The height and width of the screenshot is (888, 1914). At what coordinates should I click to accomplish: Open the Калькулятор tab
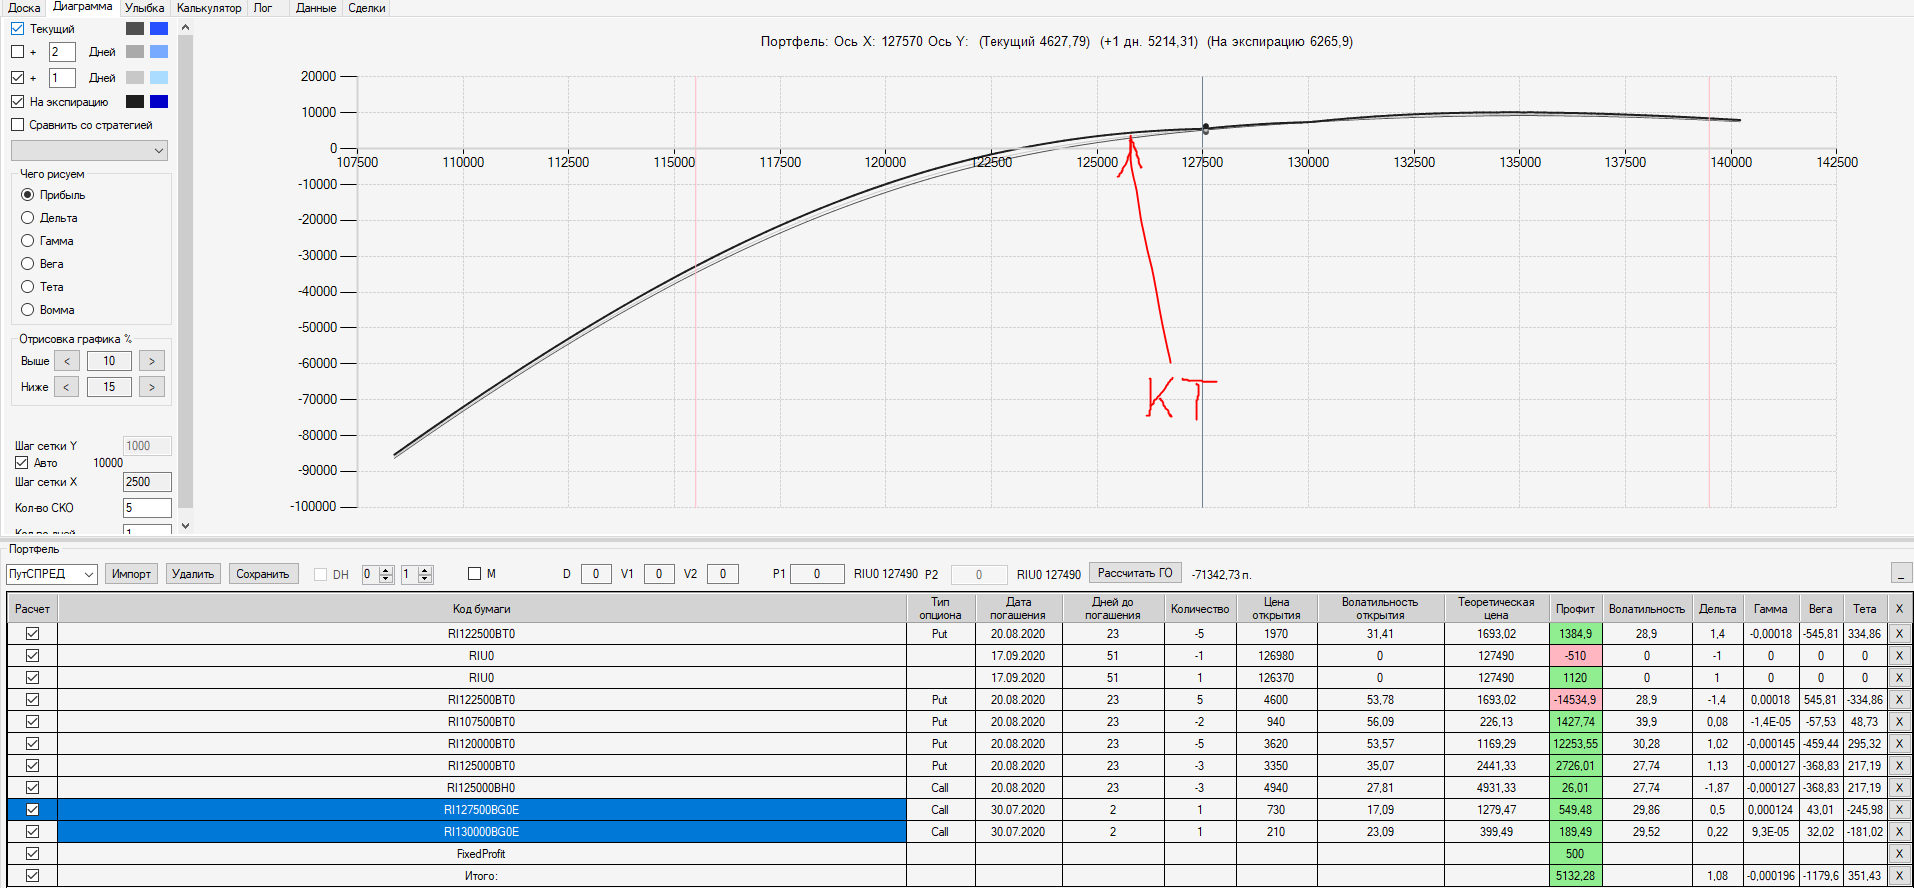coord(209,8)
